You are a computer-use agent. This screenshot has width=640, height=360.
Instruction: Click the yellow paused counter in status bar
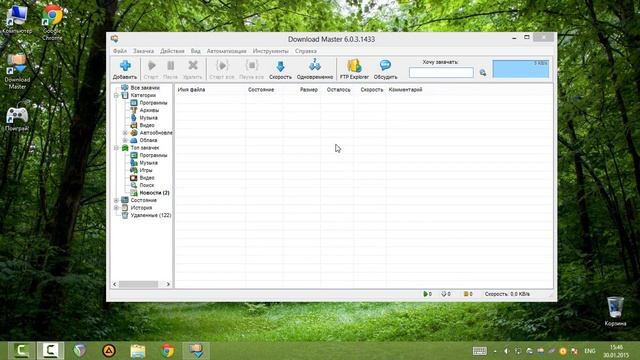[x=468, y=294]
